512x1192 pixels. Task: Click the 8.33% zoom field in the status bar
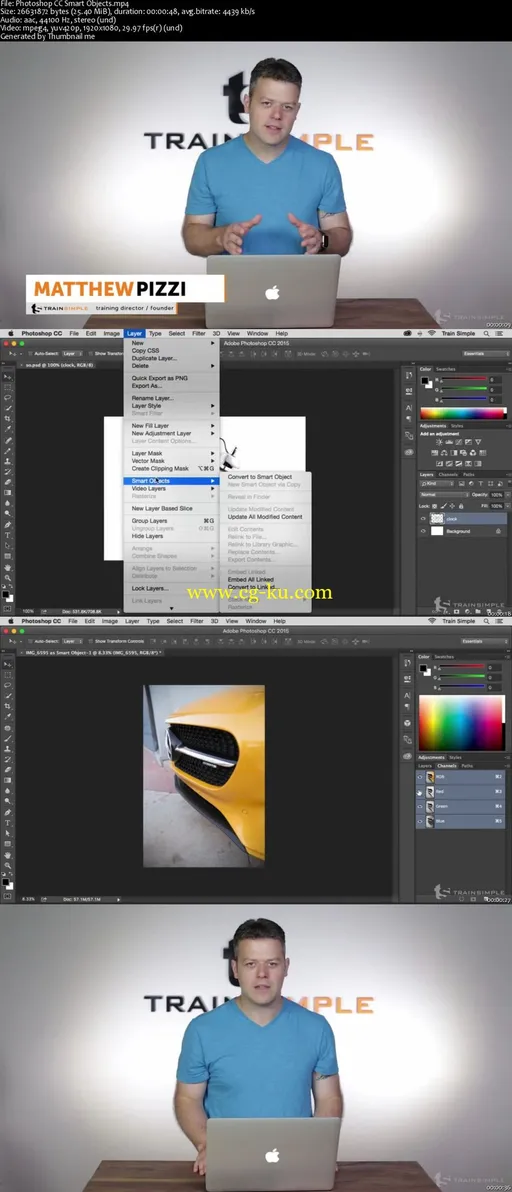[28, 899]
